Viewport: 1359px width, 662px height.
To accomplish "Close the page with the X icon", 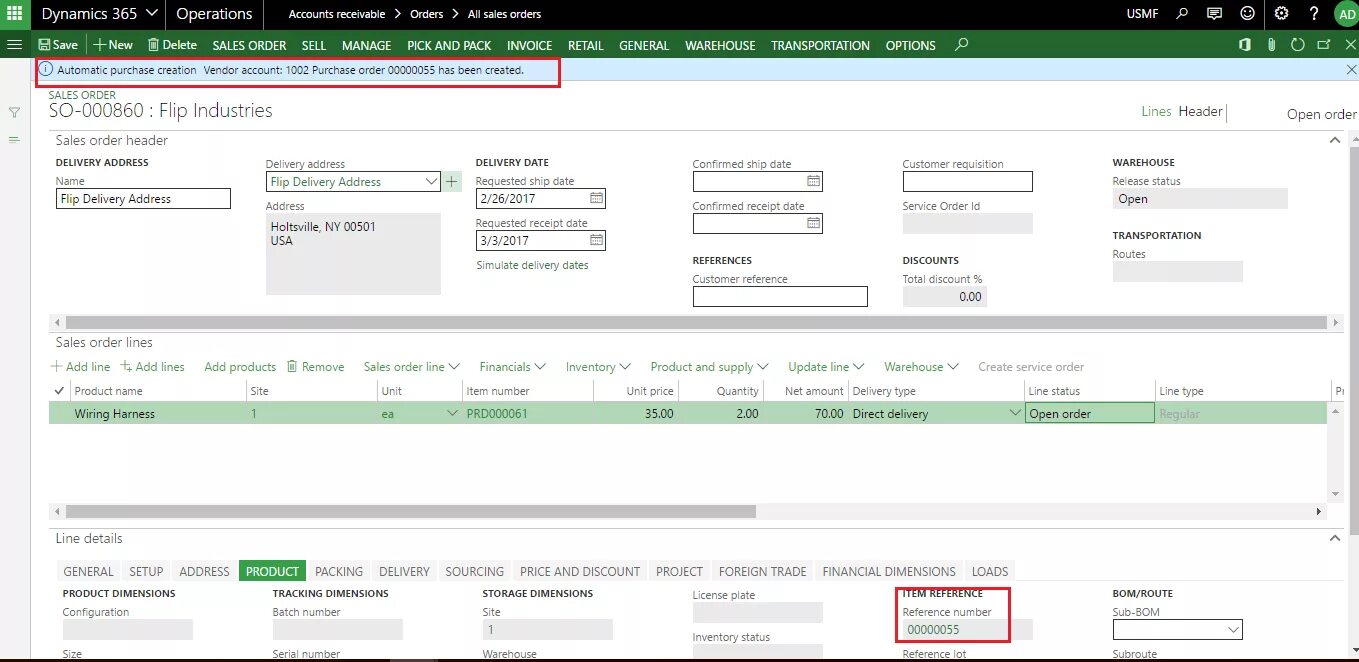I will click(x=1351, y=45).
